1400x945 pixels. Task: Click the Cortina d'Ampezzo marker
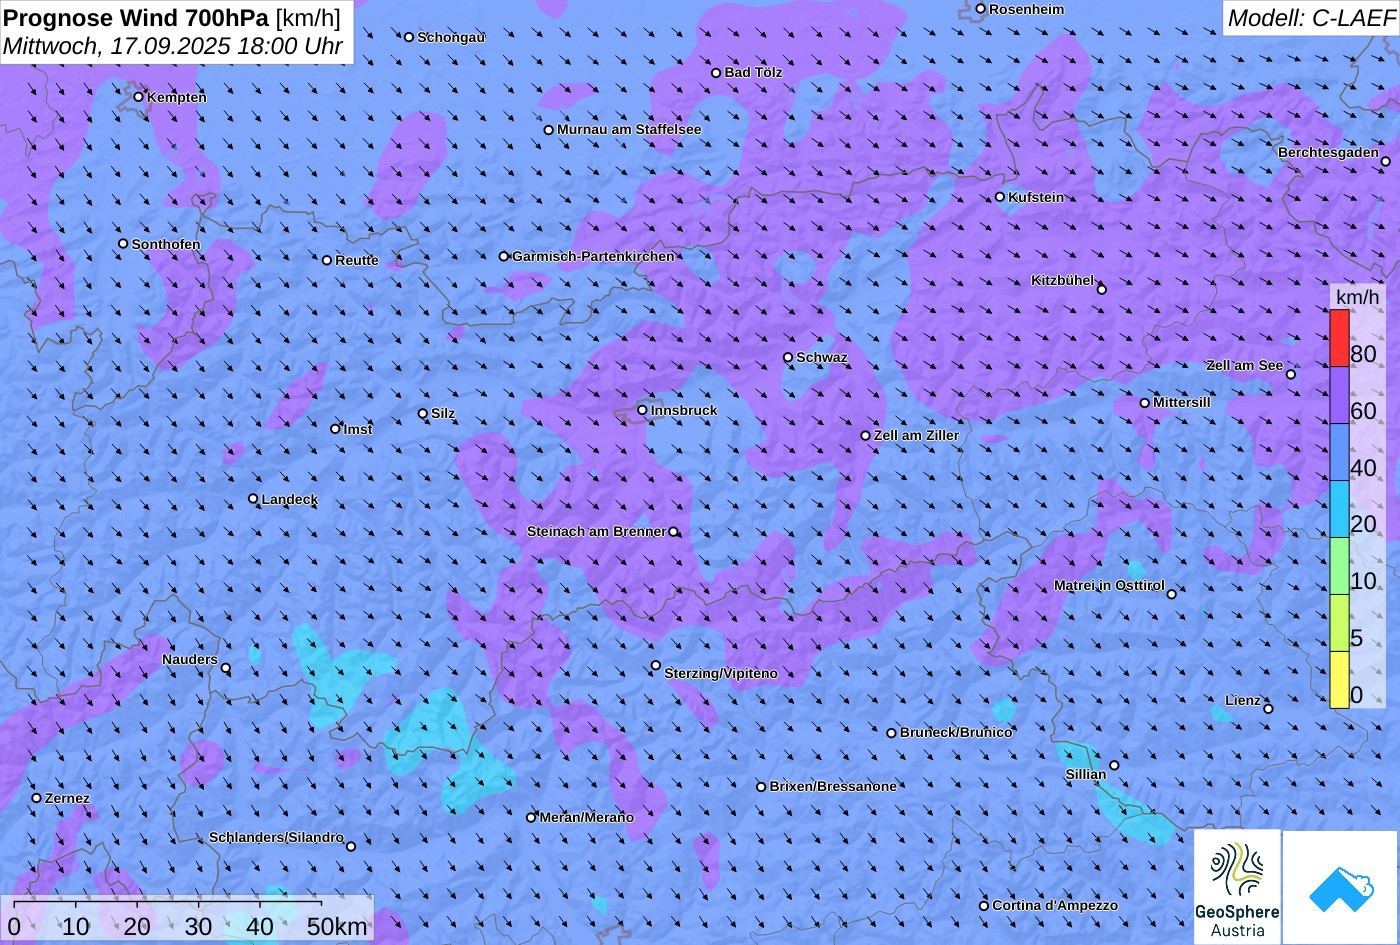pos(984,905)
